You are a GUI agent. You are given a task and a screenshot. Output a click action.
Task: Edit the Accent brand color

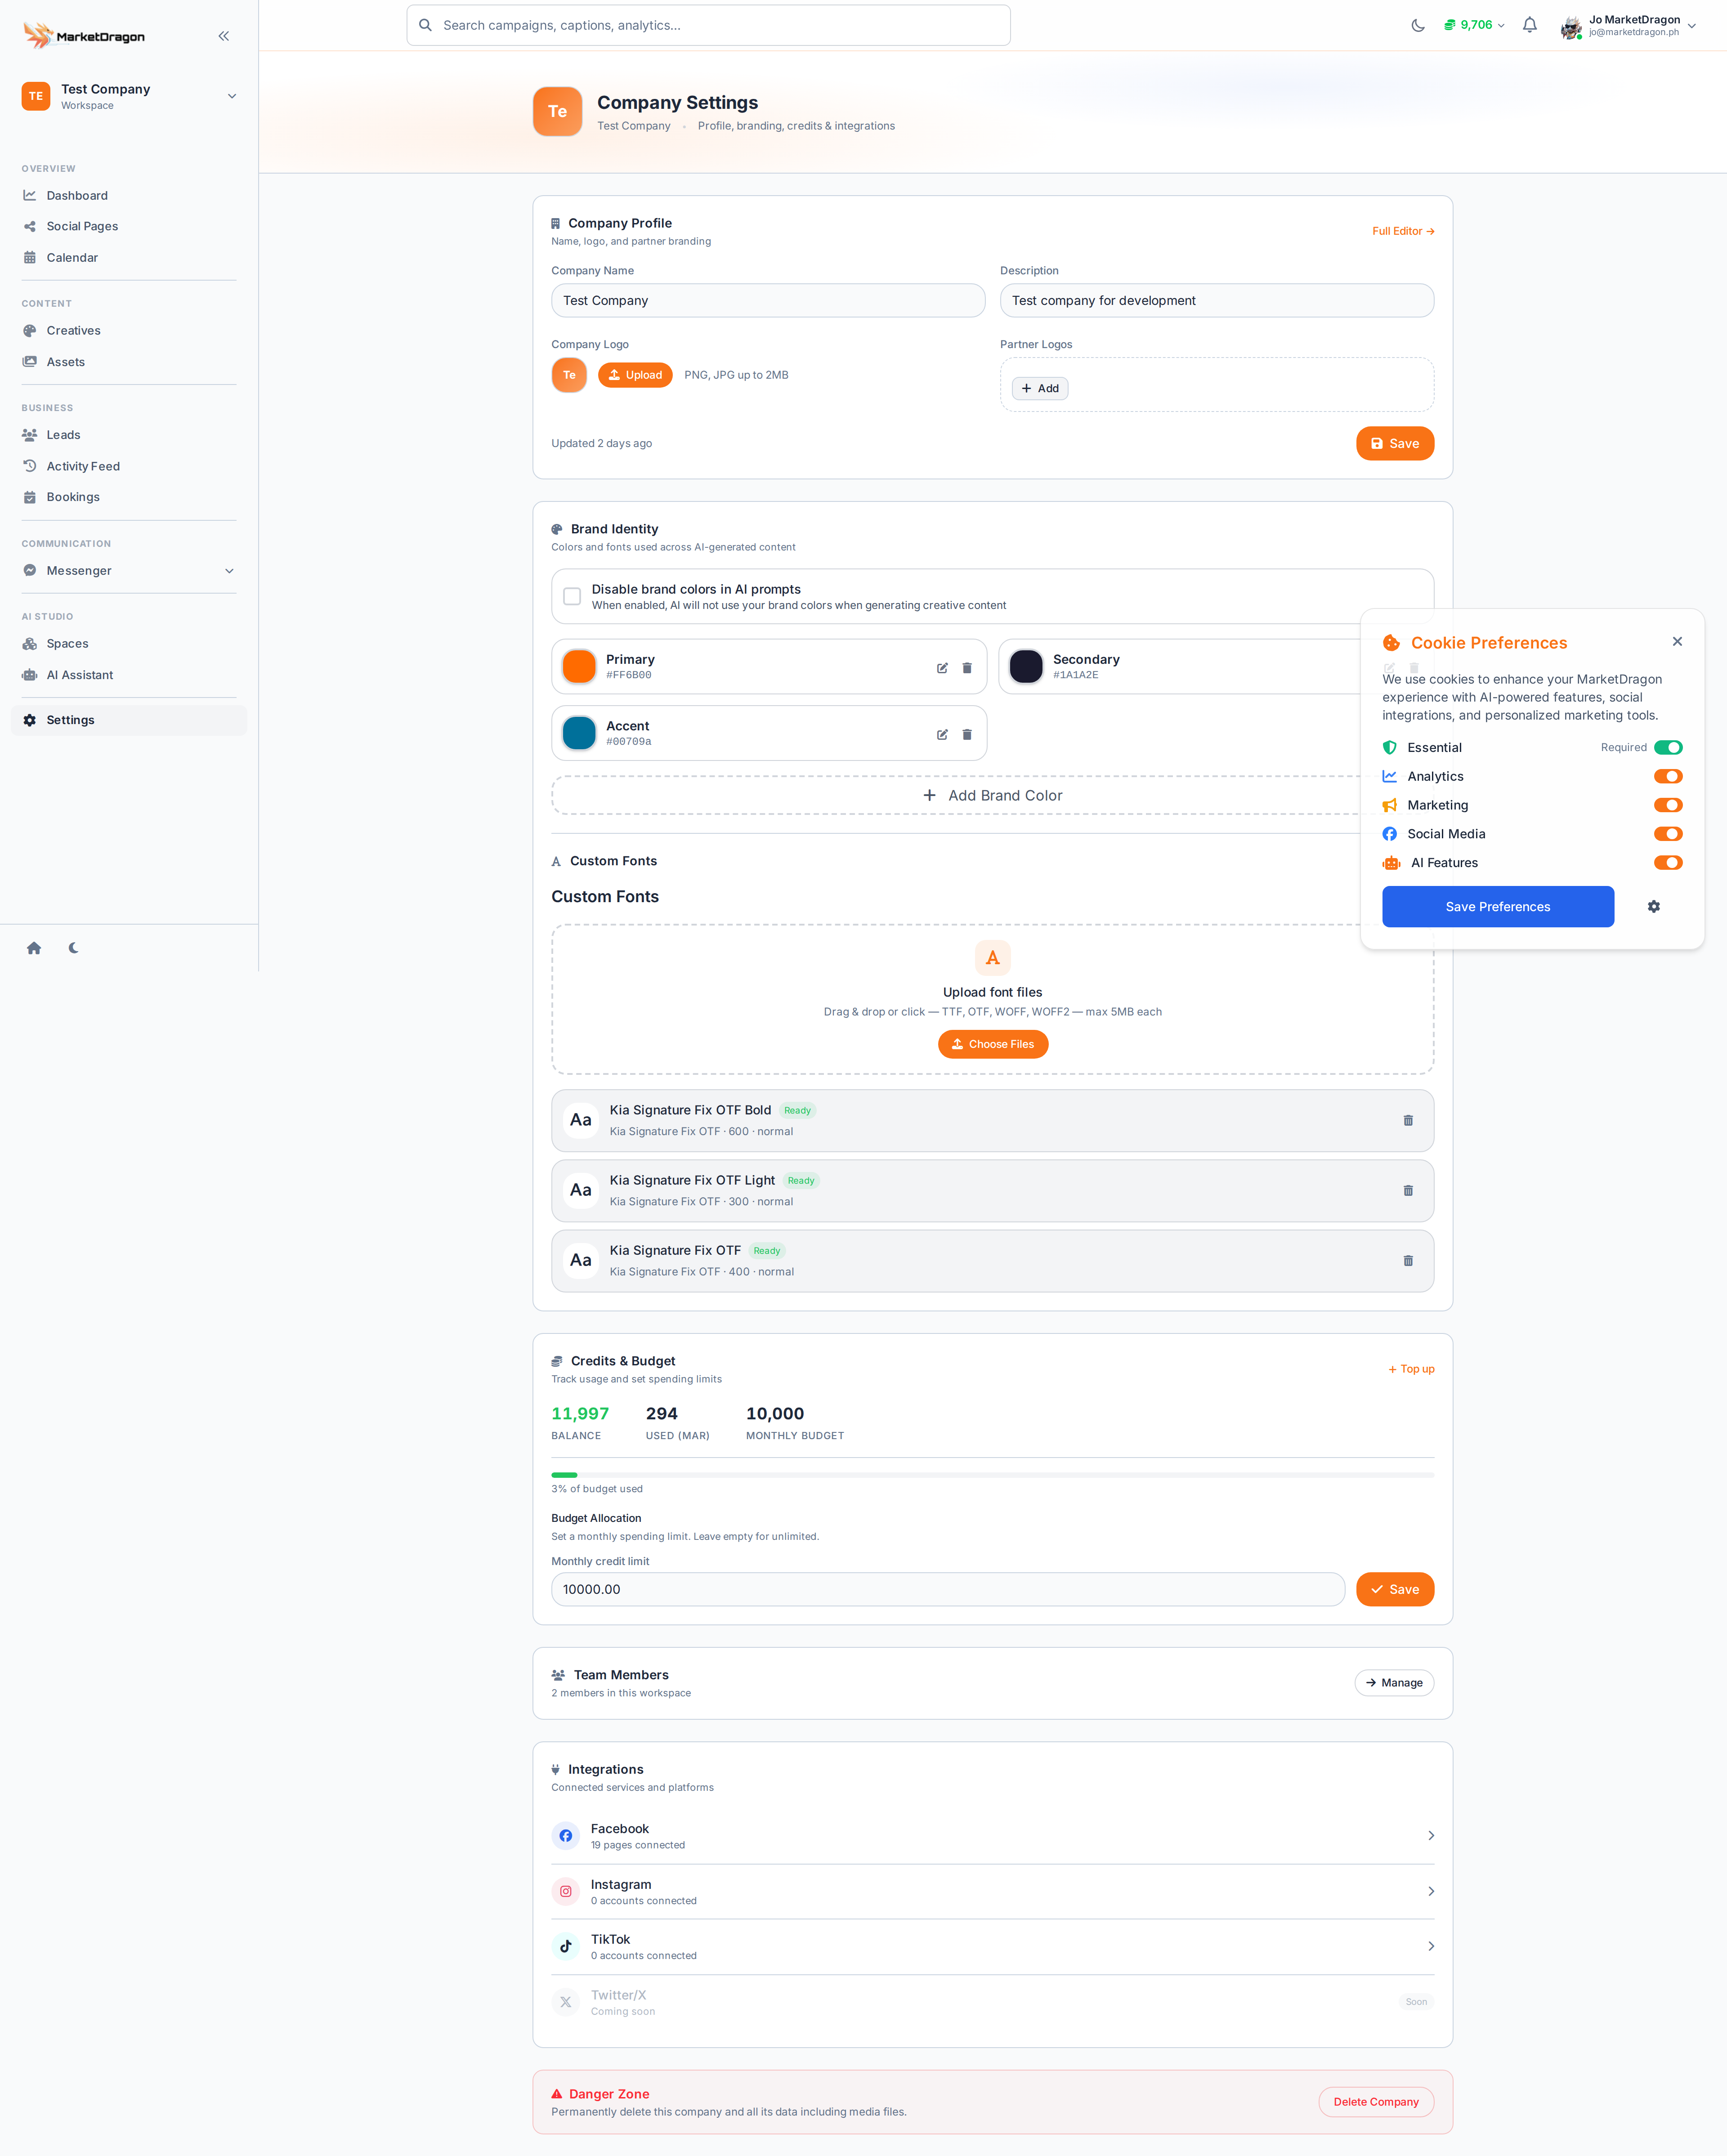(x=942, y=735)
